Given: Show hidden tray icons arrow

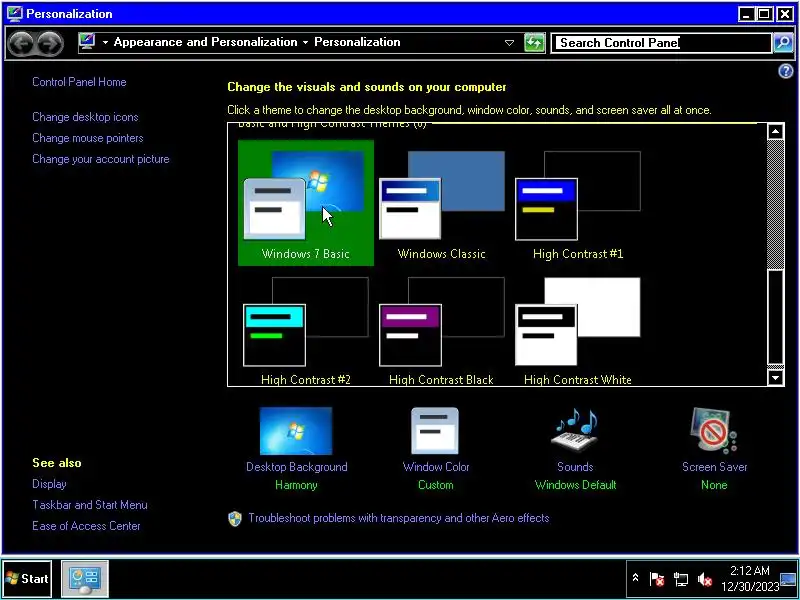Looking at the screenshot, I should (x=635, y=578).
